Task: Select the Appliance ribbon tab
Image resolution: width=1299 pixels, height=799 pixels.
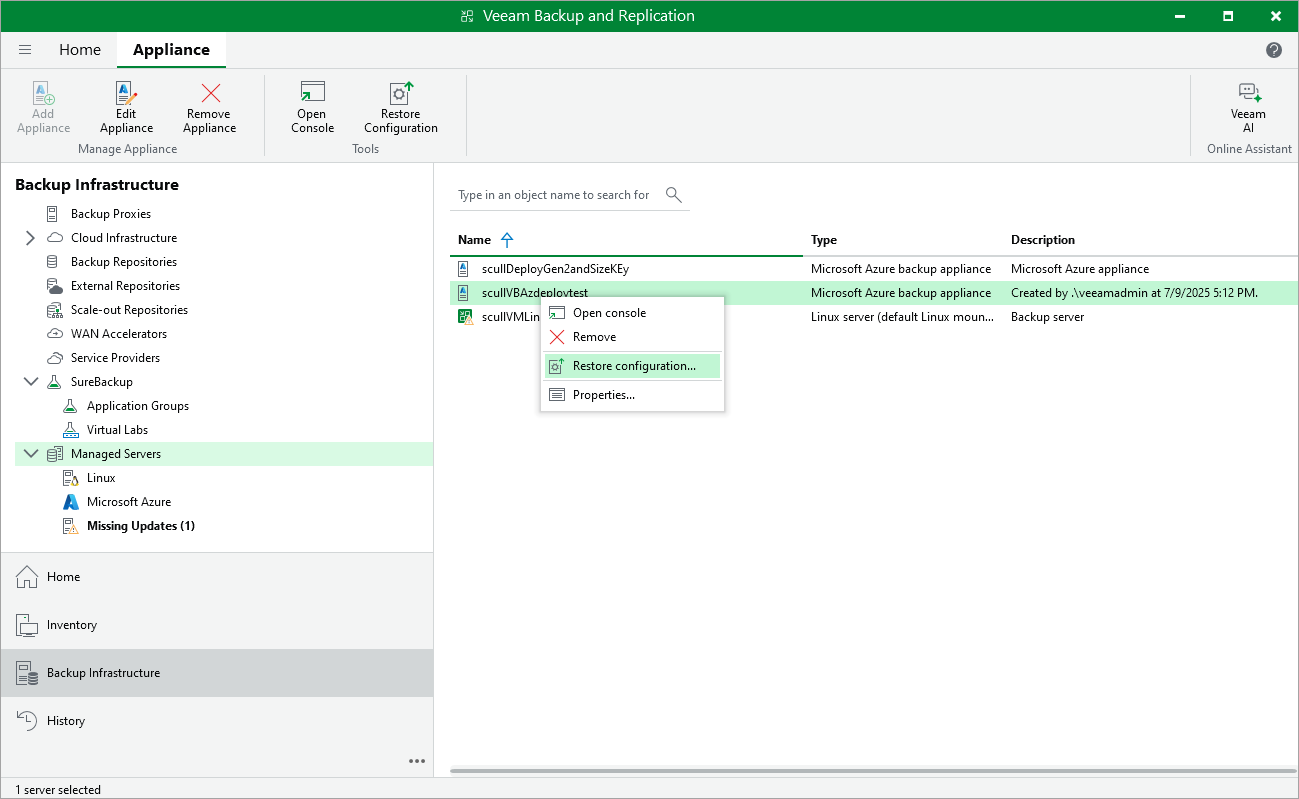Action: click(171, 50)
